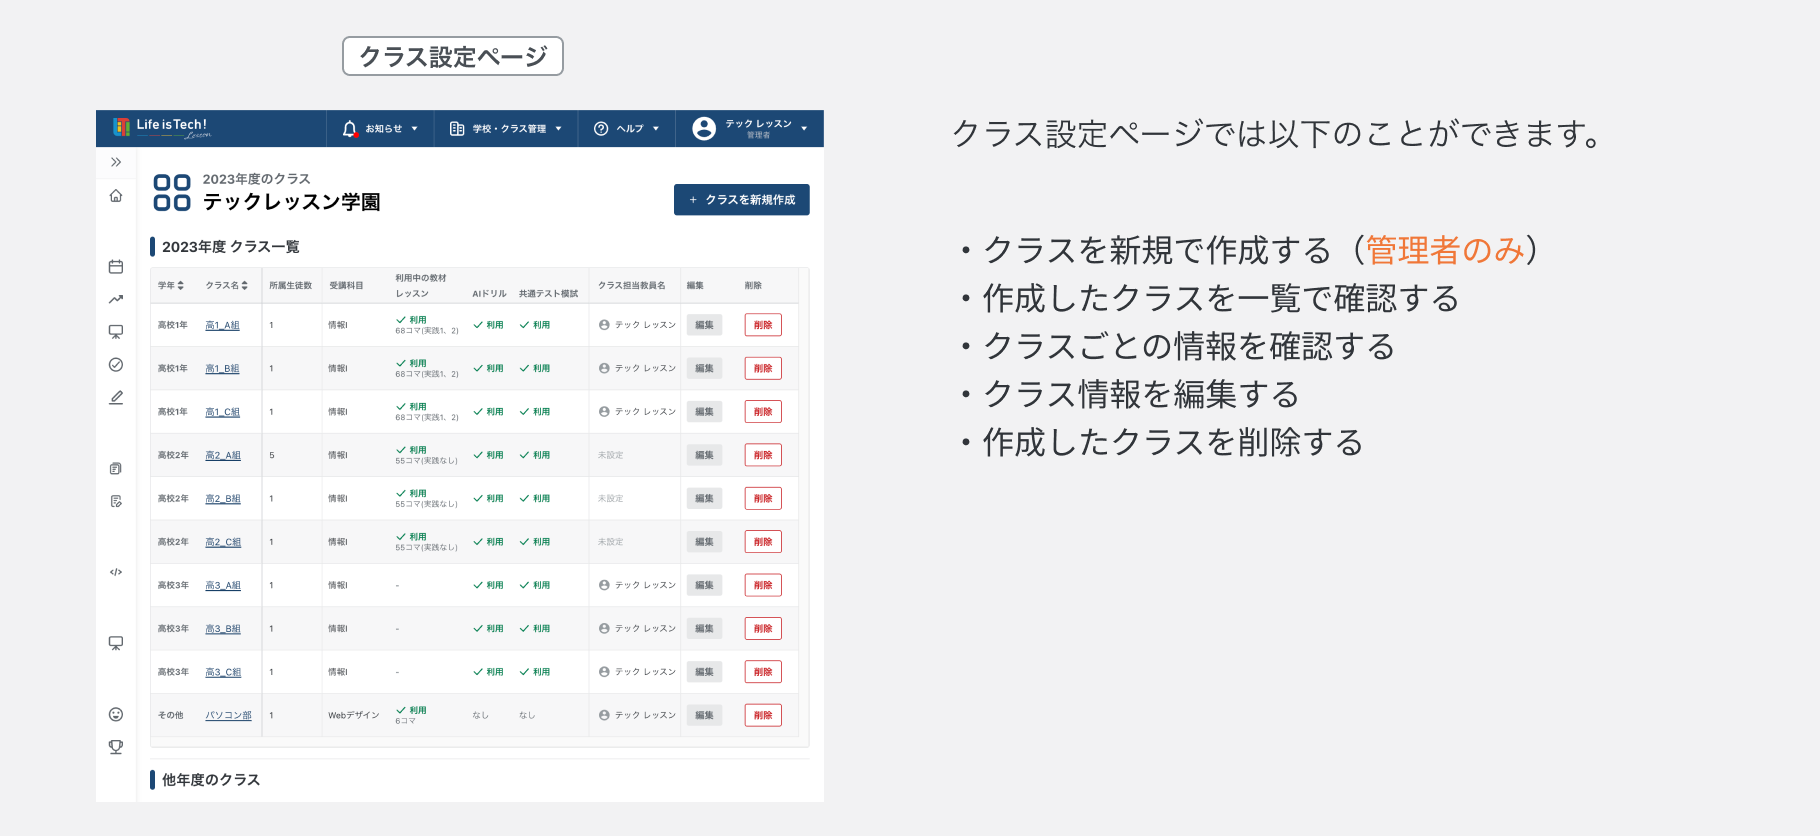Open the 高3_C組 class link
The width and height of the screenshot is (1820, 836).
(223, 672)
